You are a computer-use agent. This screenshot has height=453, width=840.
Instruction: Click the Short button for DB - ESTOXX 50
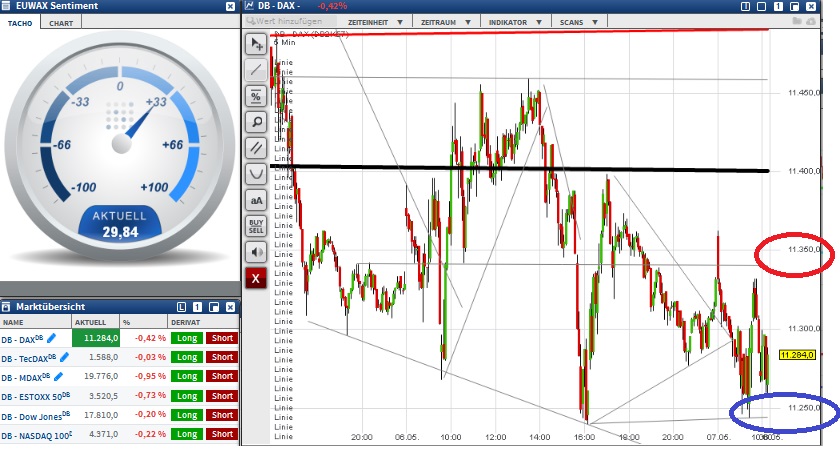[222, 396]
